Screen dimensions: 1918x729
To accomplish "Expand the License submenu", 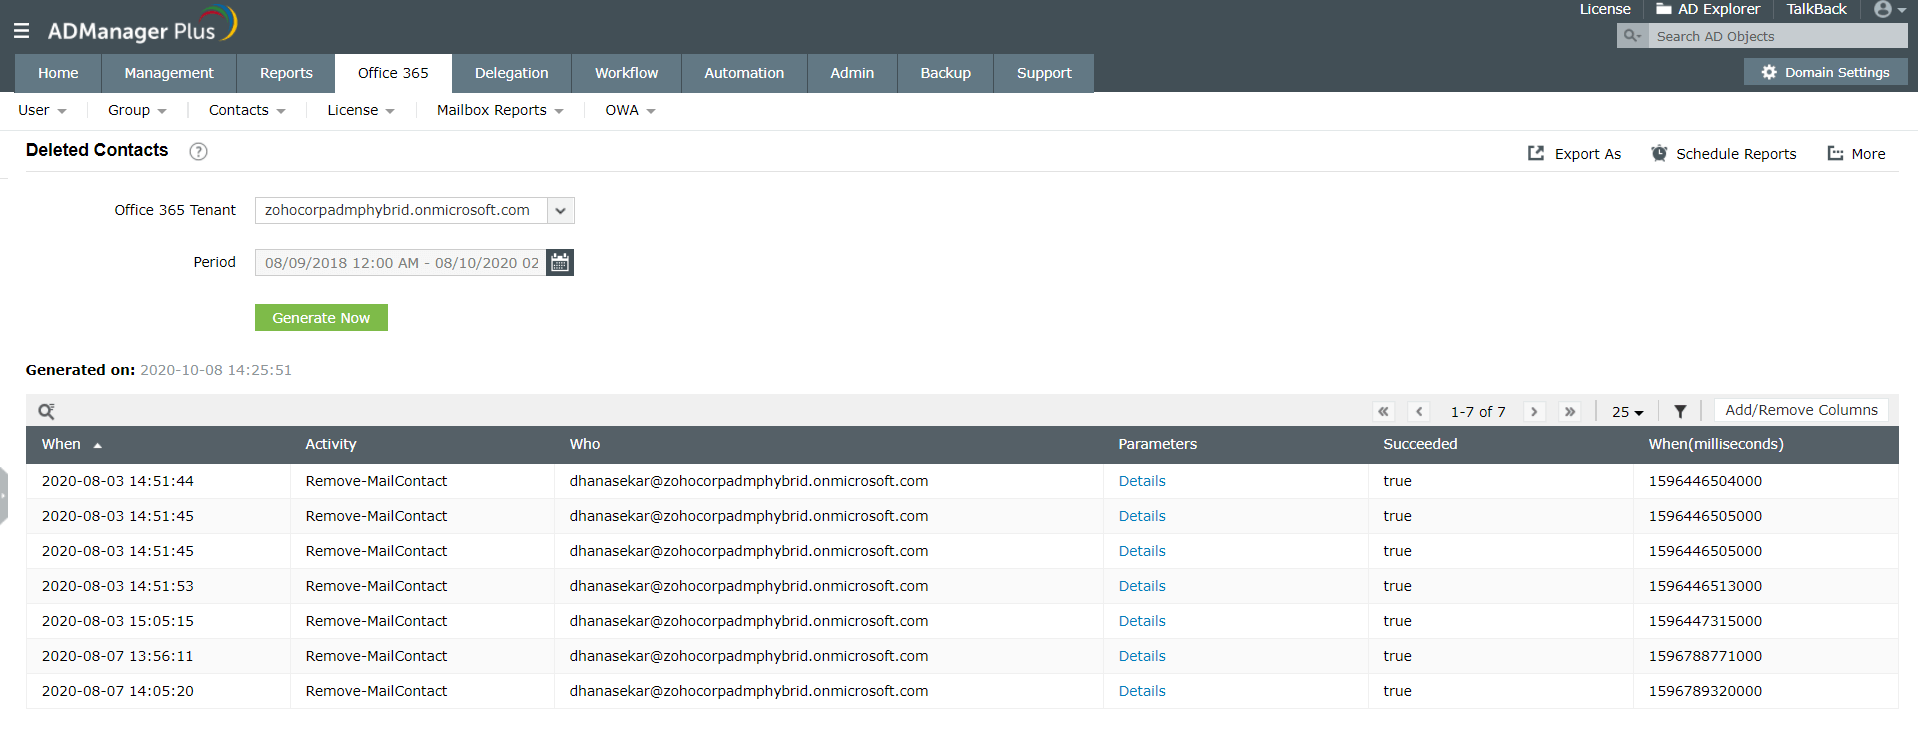I will point(361,110).
